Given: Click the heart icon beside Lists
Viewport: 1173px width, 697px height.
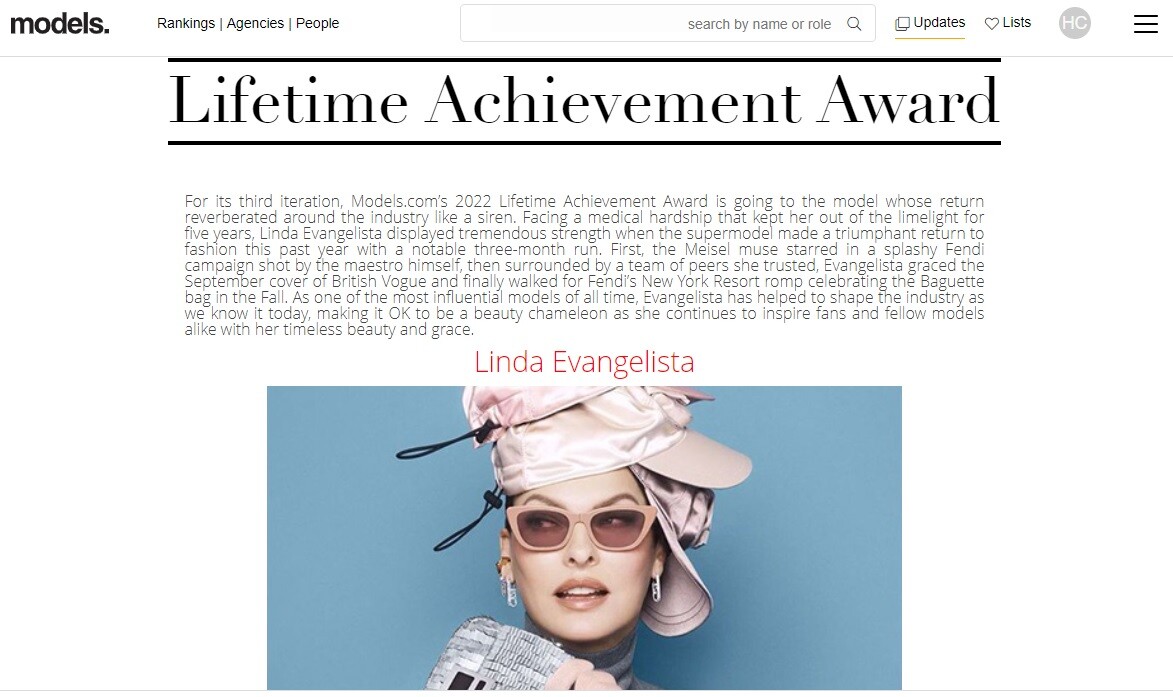Looking at the screenshot, I should [x=991, y=24].
